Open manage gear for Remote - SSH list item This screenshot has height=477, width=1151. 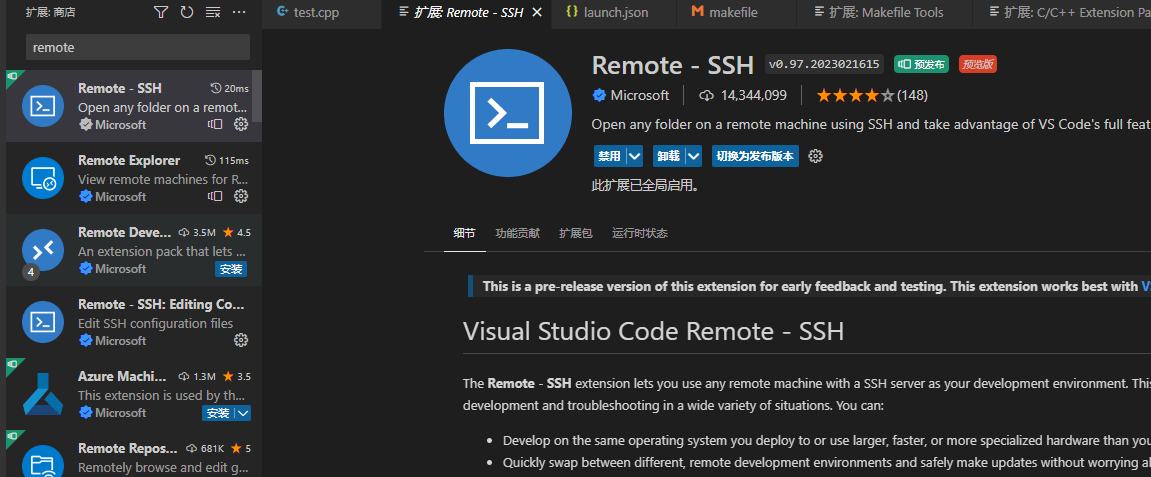click(241, 124)
